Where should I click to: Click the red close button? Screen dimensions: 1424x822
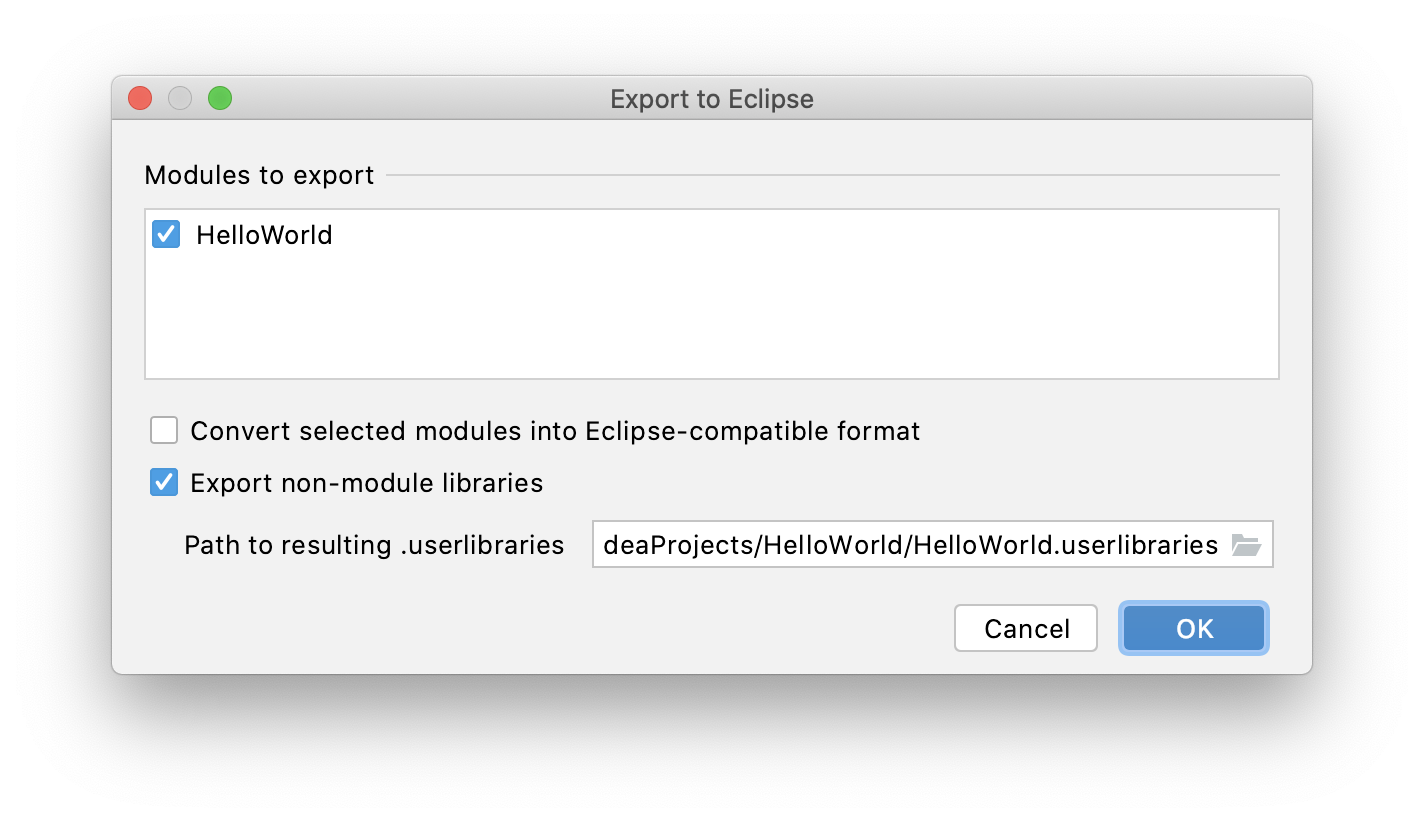tap(139, 98)
